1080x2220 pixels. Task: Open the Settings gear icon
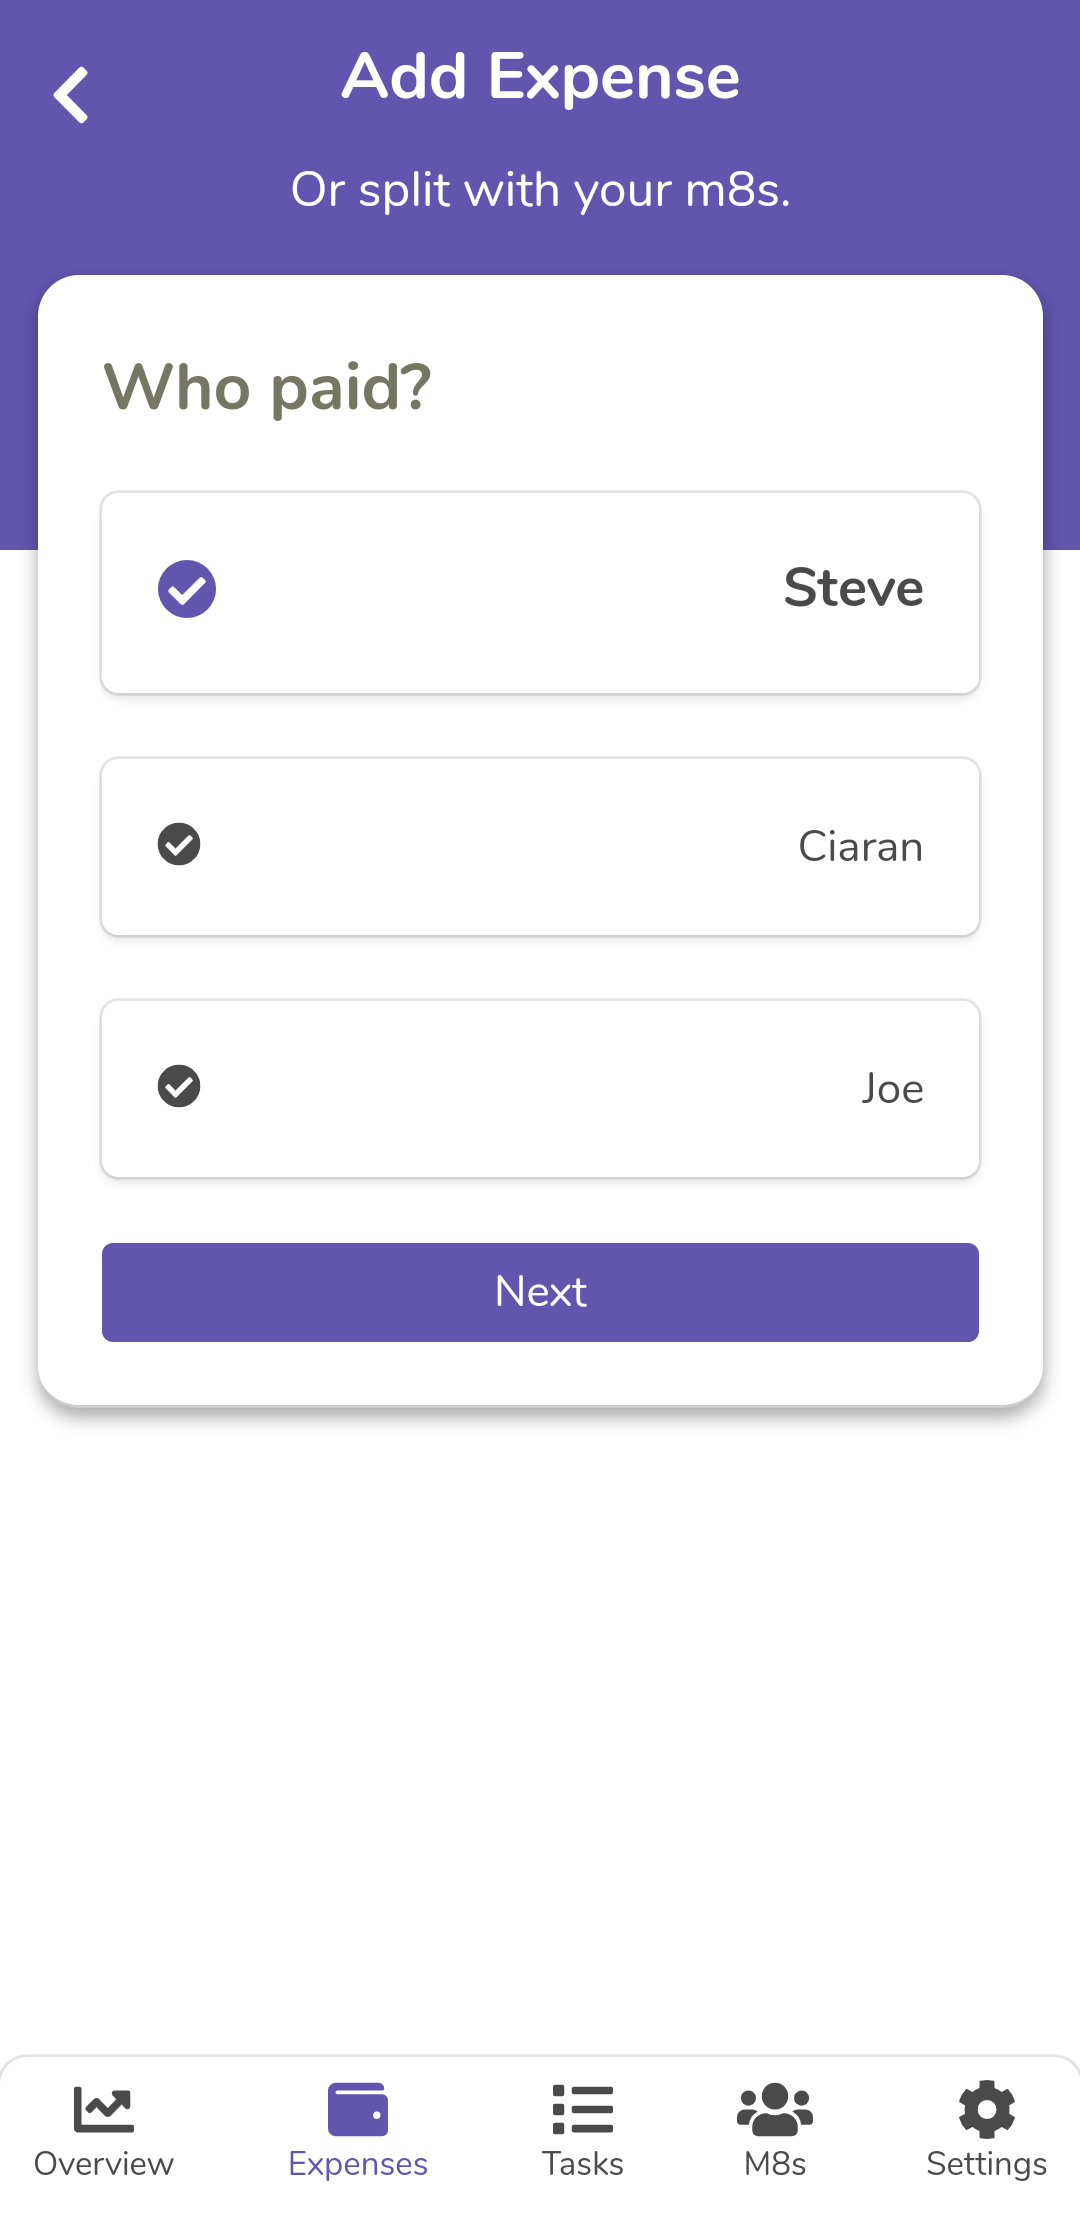986,2109
